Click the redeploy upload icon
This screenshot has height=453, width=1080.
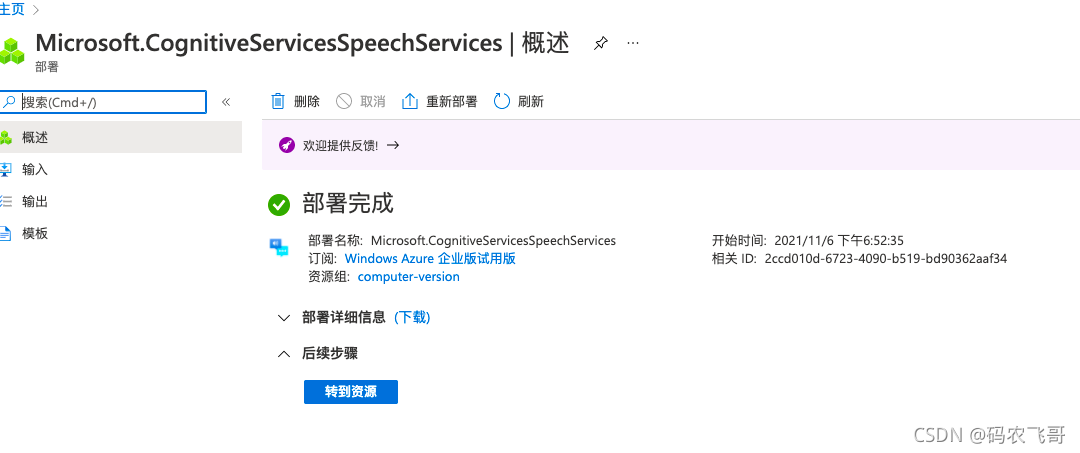point(409,101)
